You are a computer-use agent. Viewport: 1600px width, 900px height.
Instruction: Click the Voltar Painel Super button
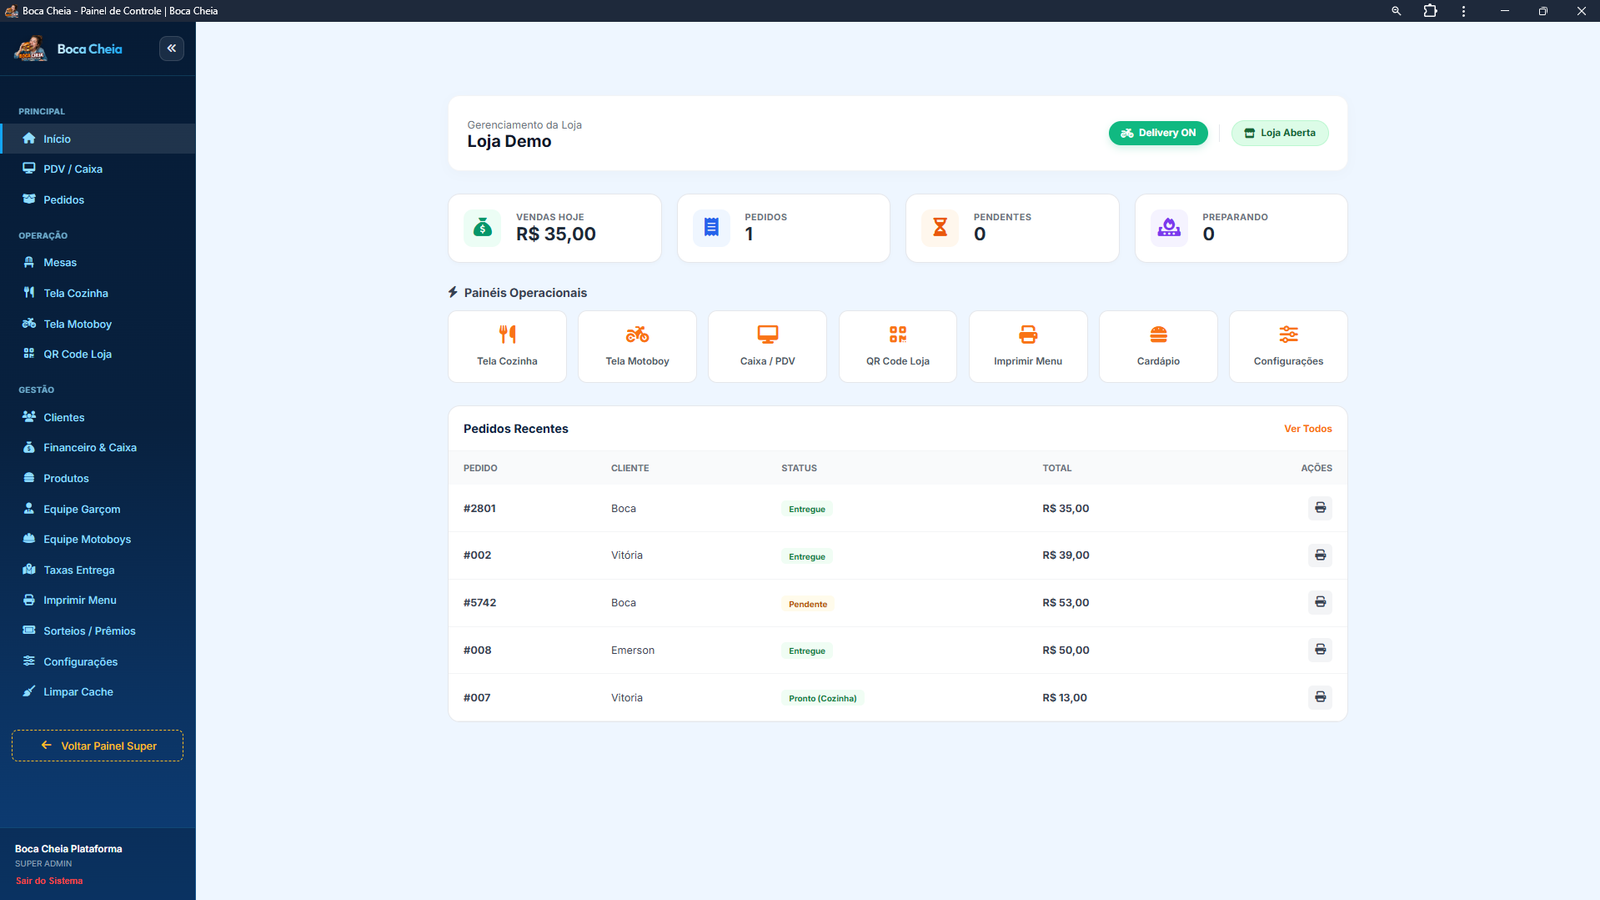(97, 746)
